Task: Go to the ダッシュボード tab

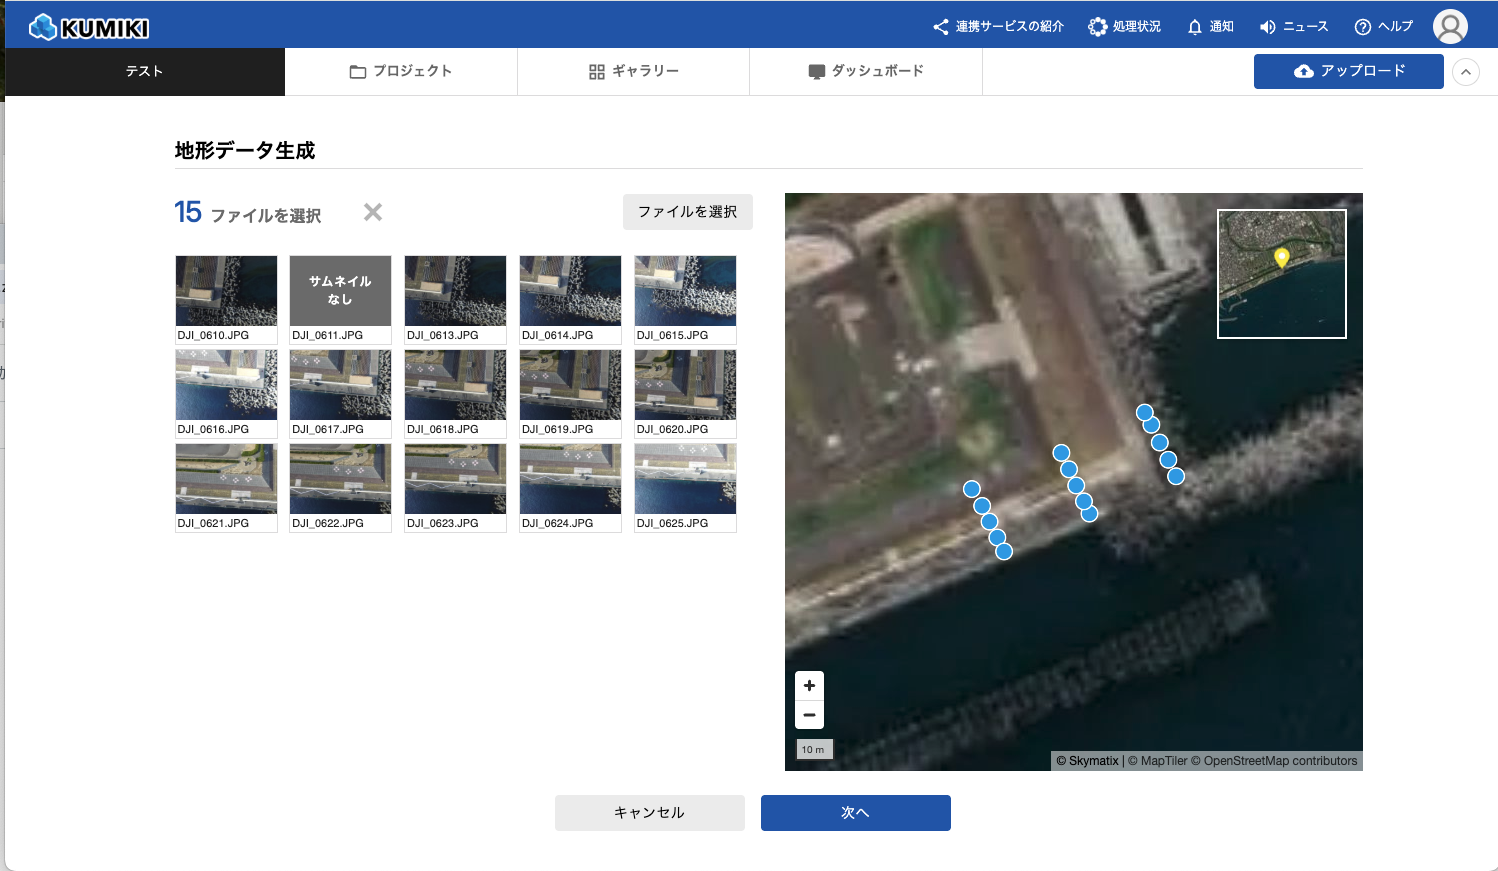Action: [866, 72]
